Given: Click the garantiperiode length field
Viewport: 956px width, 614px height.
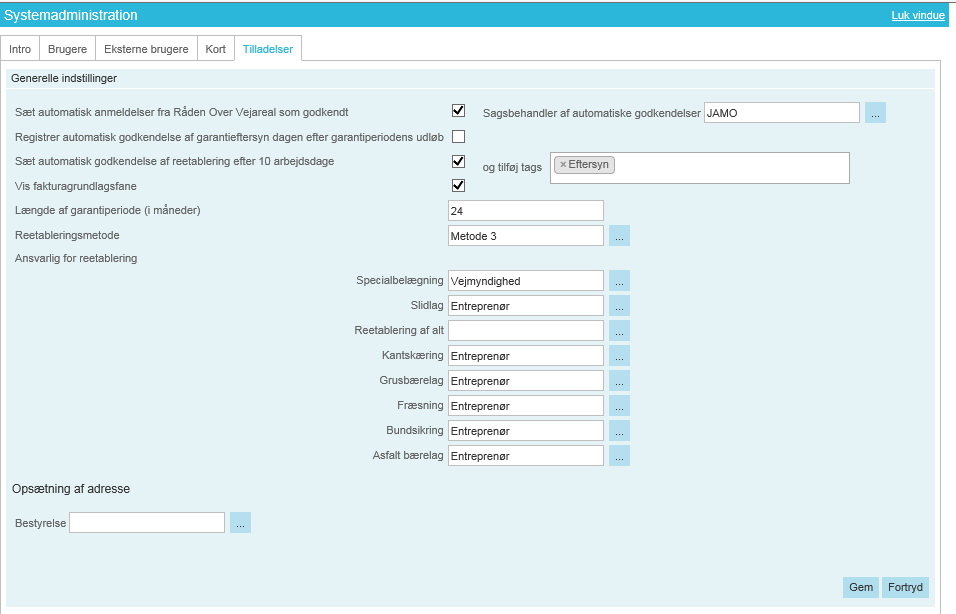Looking at the screenshot, I should click(x=526, y=211).
